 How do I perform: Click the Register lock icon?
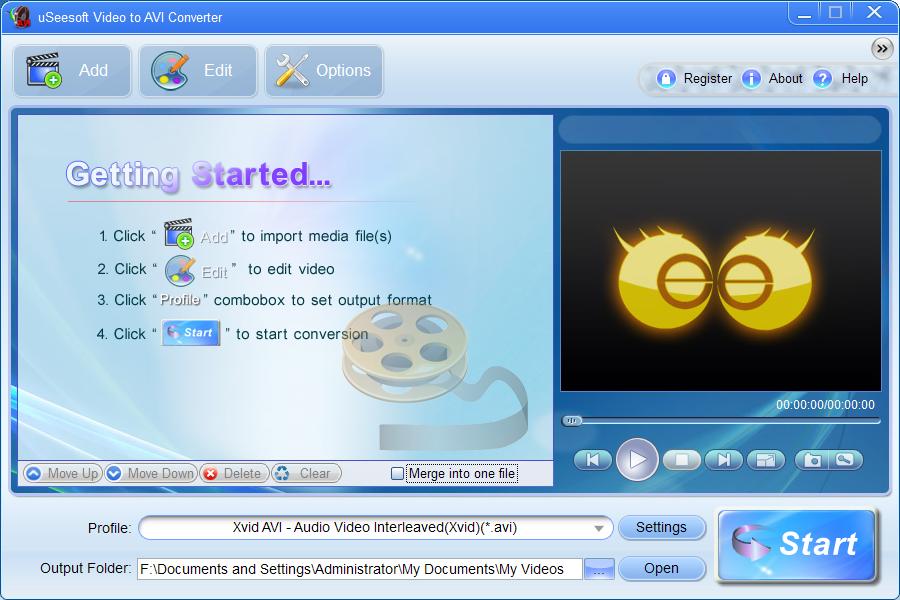[x=666, y=79]
